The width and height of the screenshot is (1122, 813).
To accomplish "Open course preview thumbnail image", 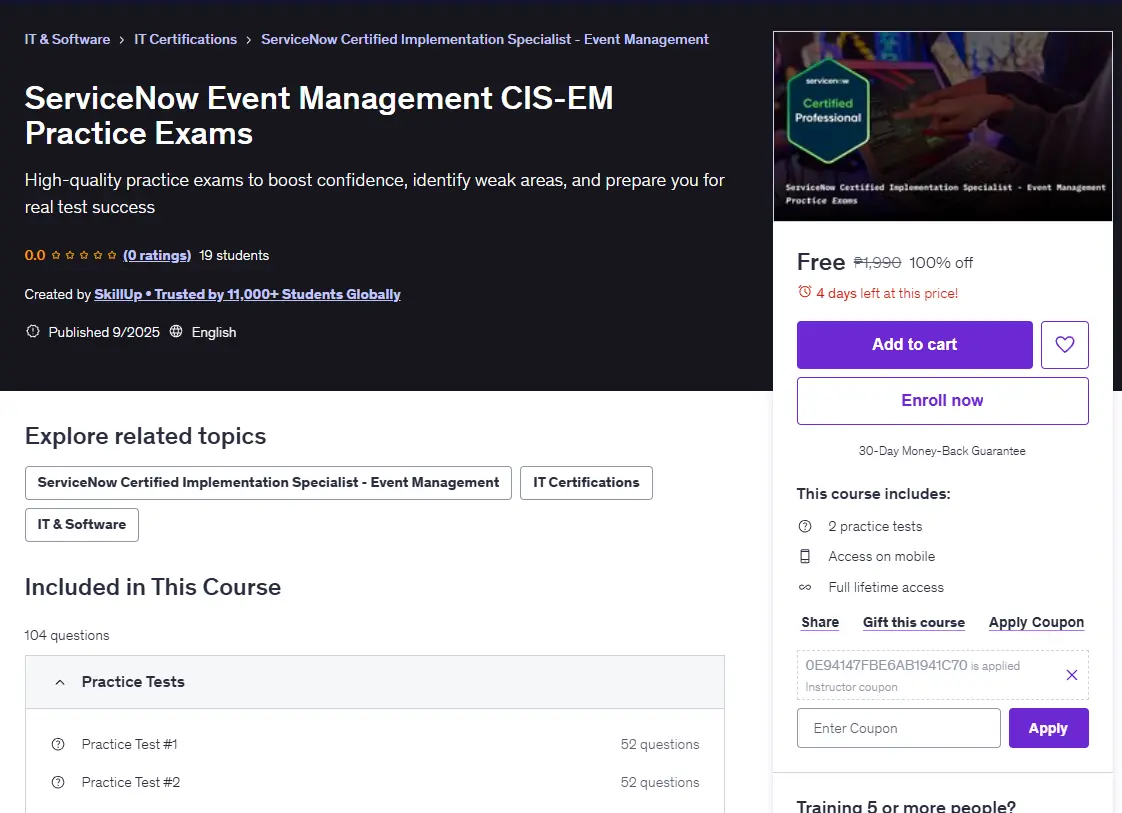I will pos(942,126).
